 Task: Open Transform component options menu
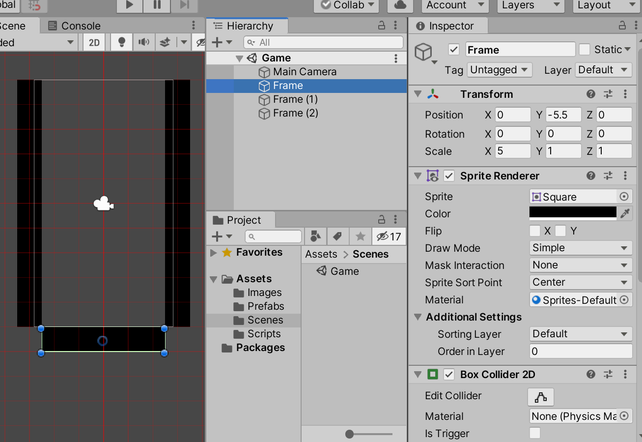pyautogui.click(x=625, y=94)
